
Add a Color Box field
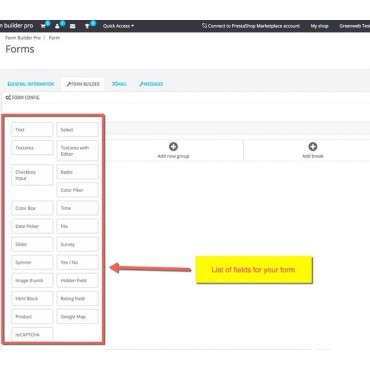pos(32,208)
